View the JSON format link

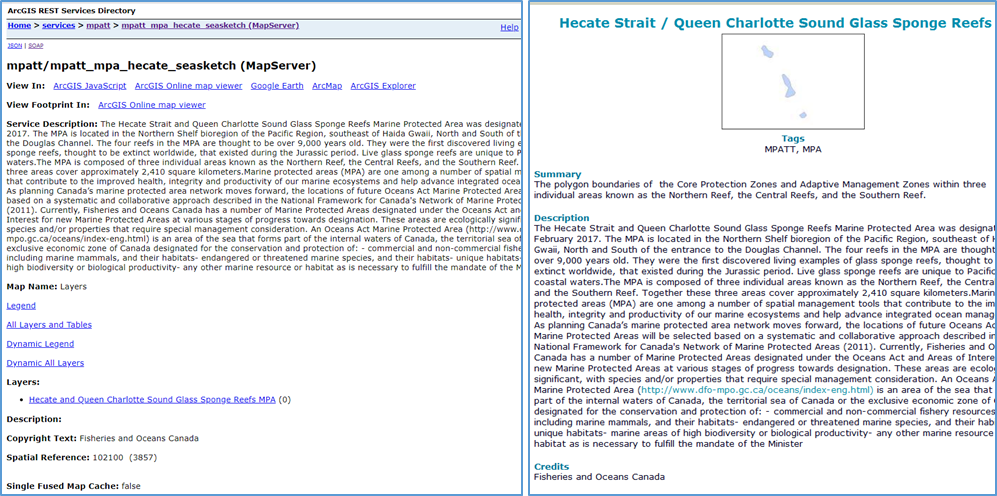[13, 46]
